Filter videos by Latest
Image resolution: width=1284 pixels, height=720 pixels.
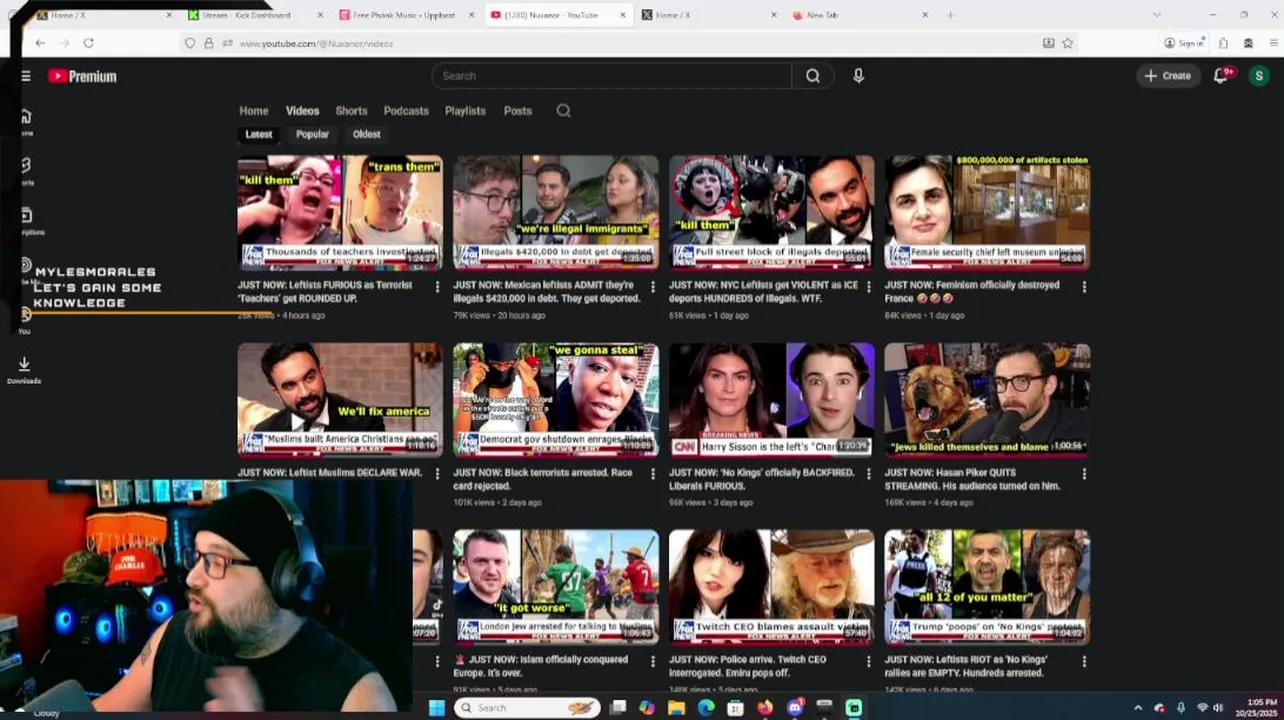[x=259, y=134]
